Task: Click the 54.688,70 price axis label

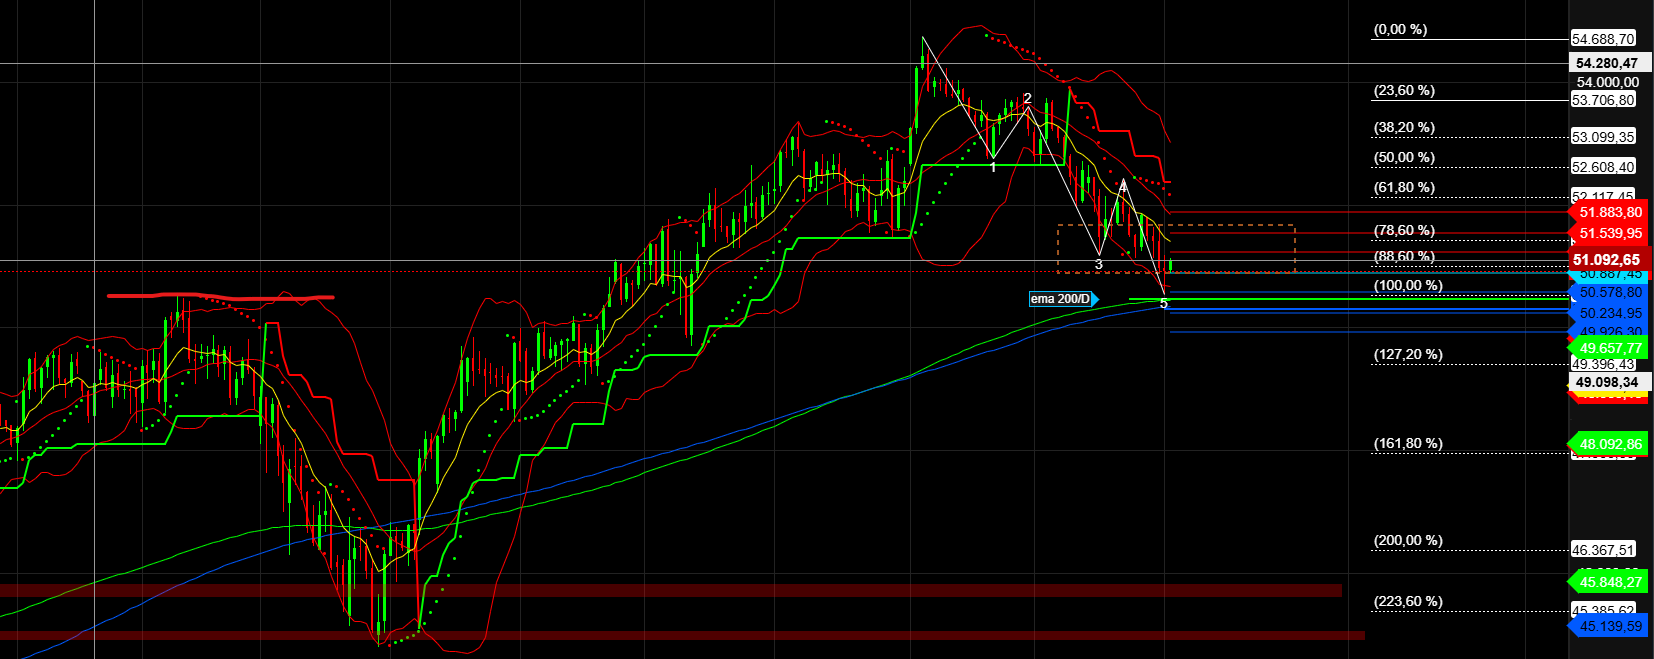Action: tap(1603, 39)
